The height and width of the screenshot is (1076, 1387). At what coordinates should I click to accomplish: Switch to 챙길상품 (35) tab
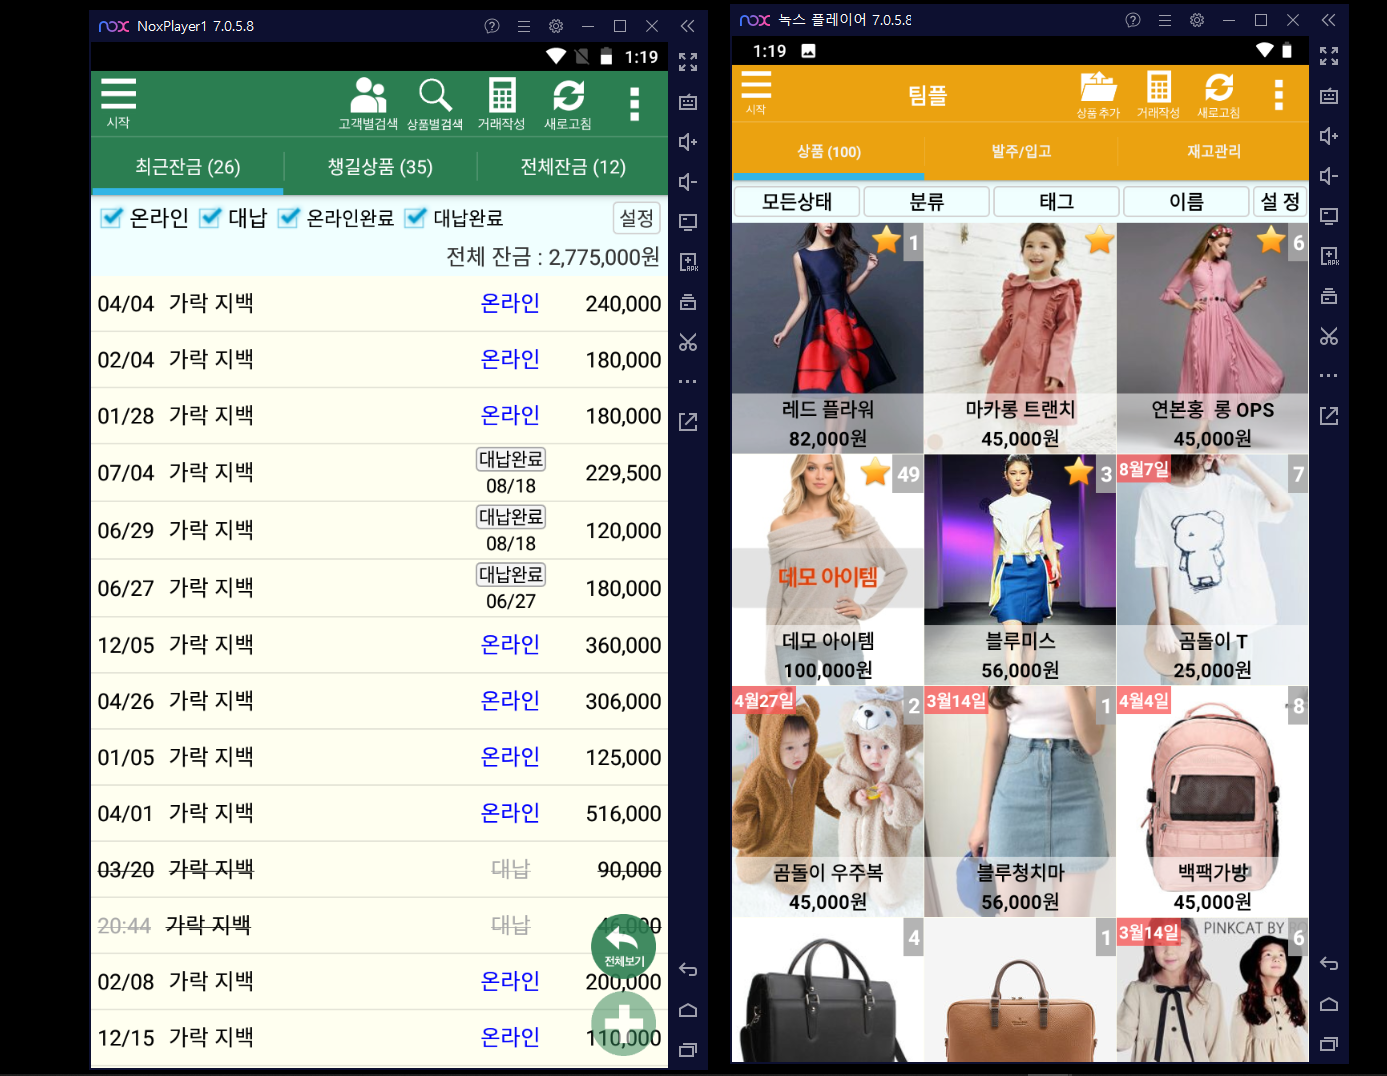point(380,167)
